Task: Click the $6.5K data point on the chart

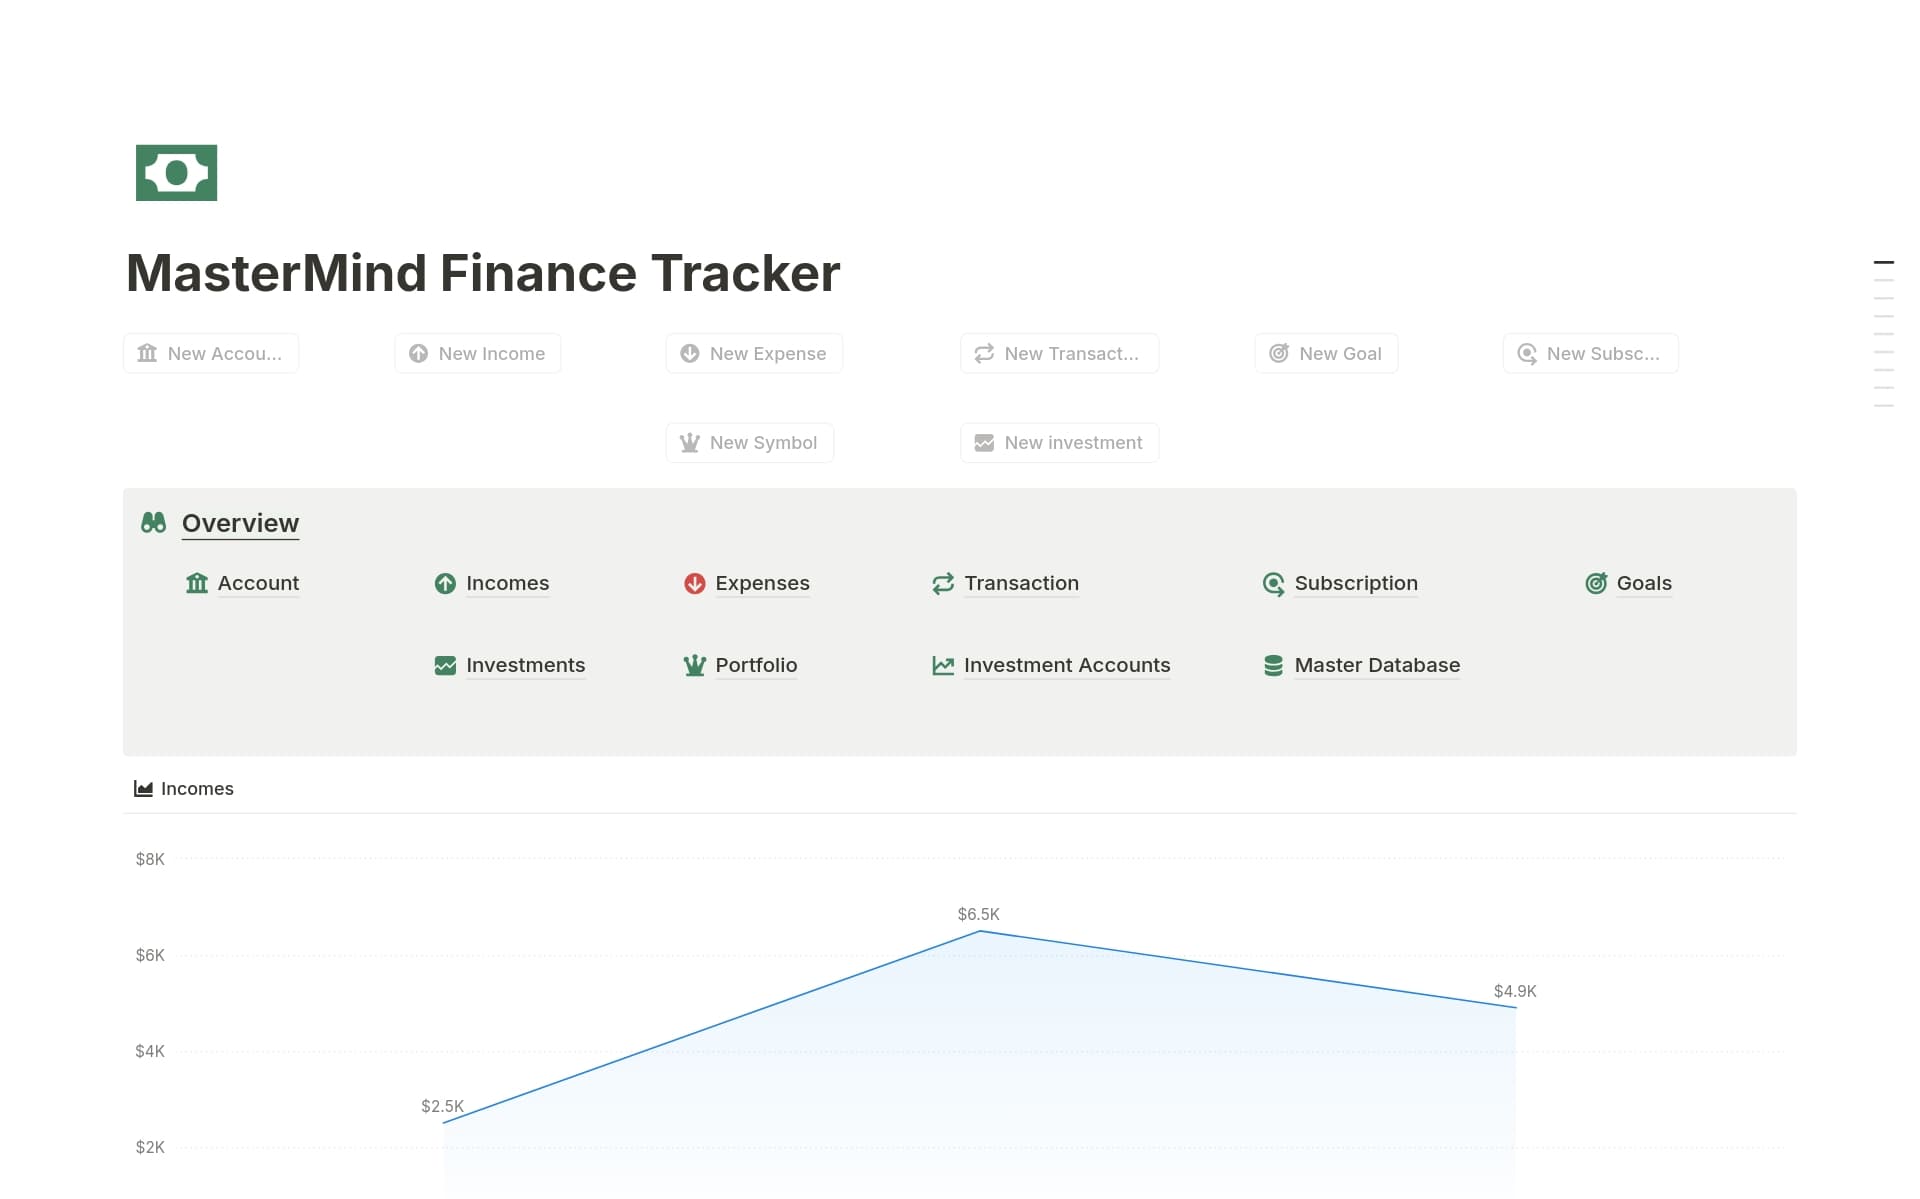Action: 980,931
